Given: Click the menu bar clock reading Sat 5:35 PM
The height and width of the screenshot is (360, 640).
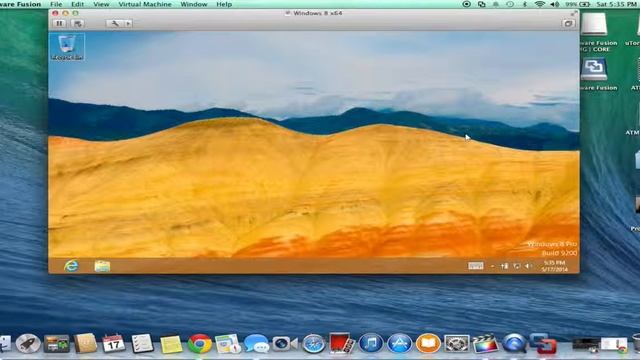Looking at the screenshot, I should tap(616, 4).
